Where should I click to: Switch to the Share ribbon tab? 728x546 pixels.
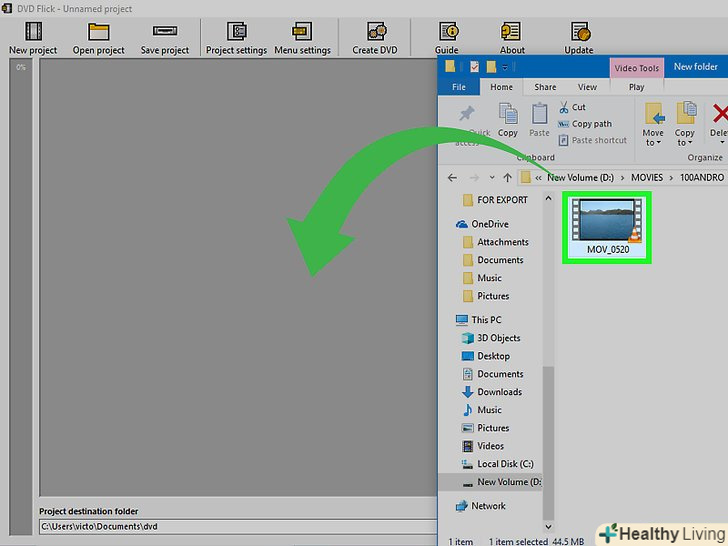[545, 87]
